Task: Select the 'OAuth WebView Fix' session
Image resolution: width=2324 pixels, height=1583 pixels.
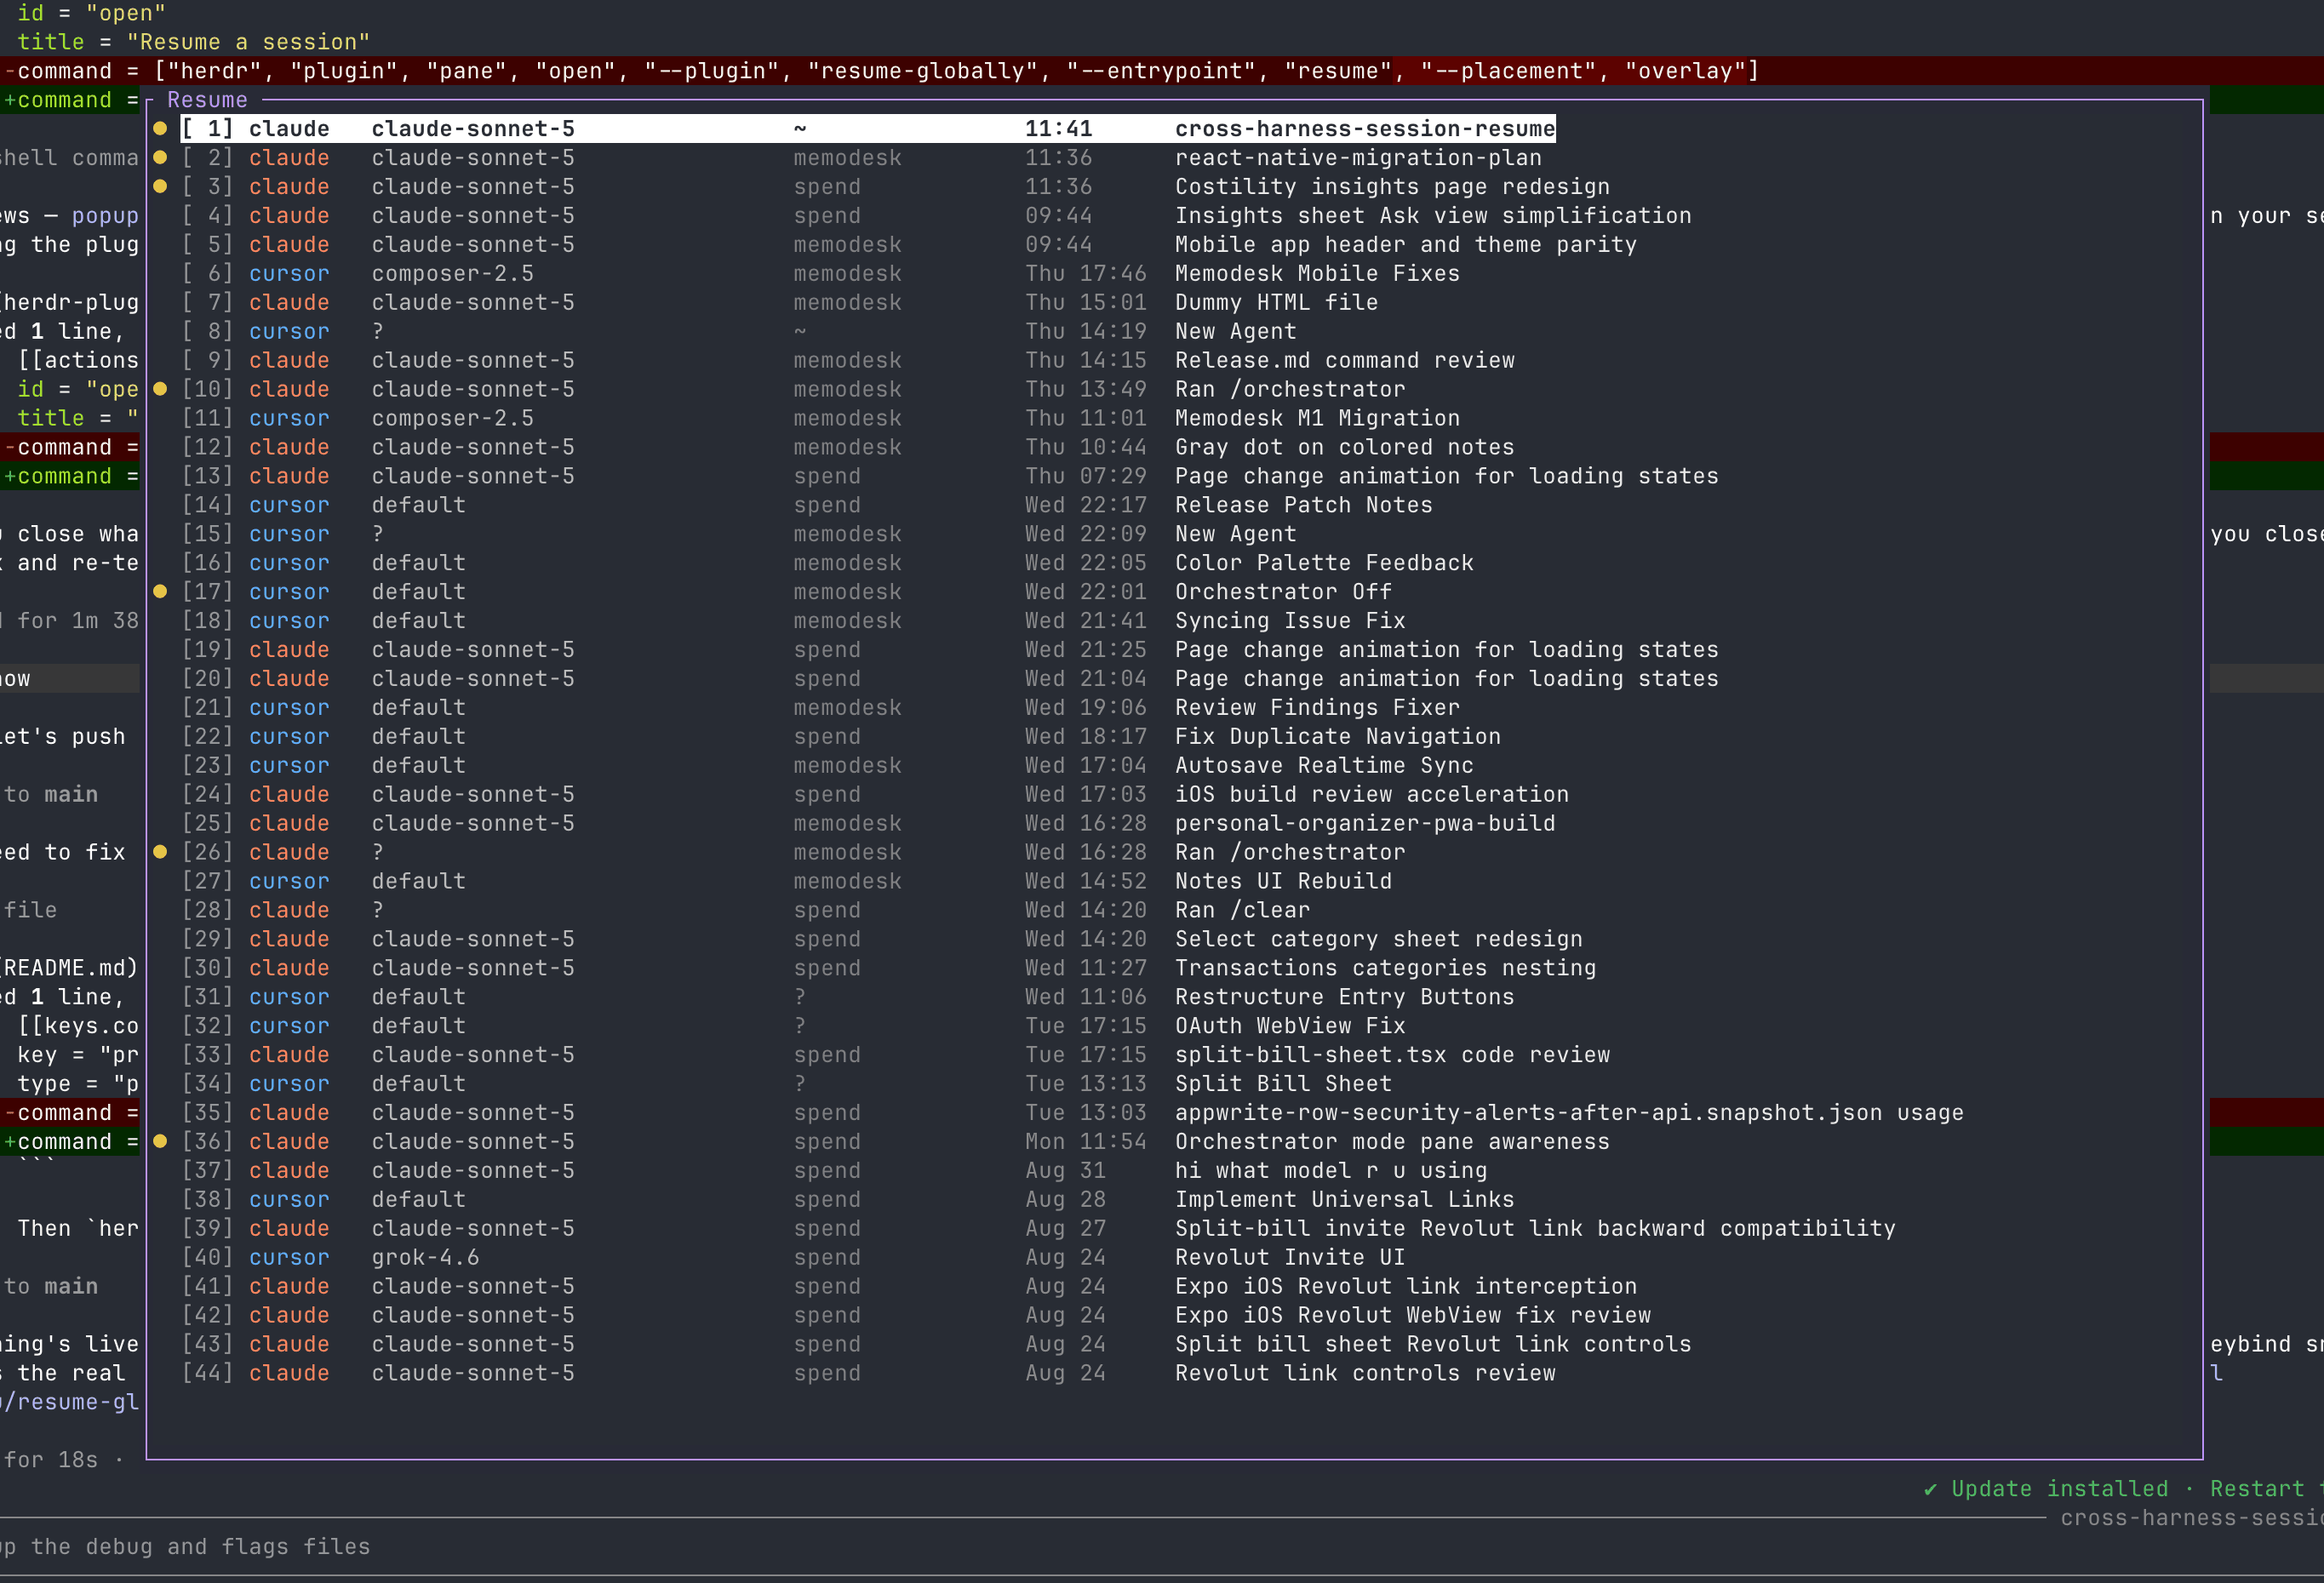Action: point(793,1027)
